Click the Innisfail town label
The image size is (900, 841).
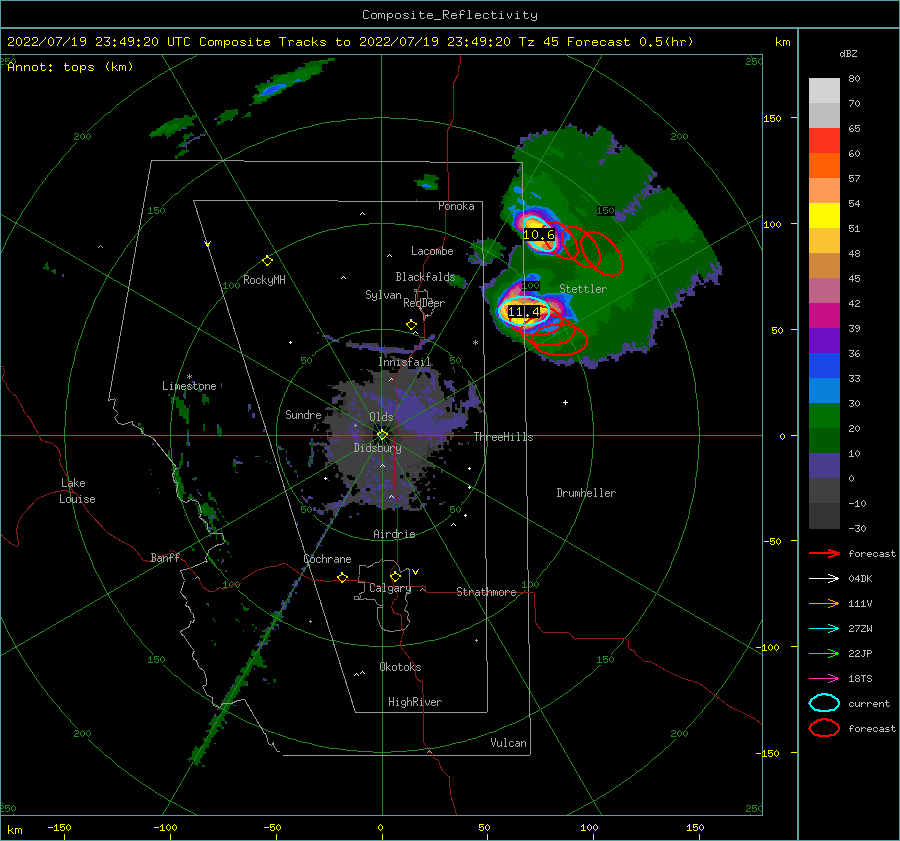pyautogui.click(x=405, y=362)
